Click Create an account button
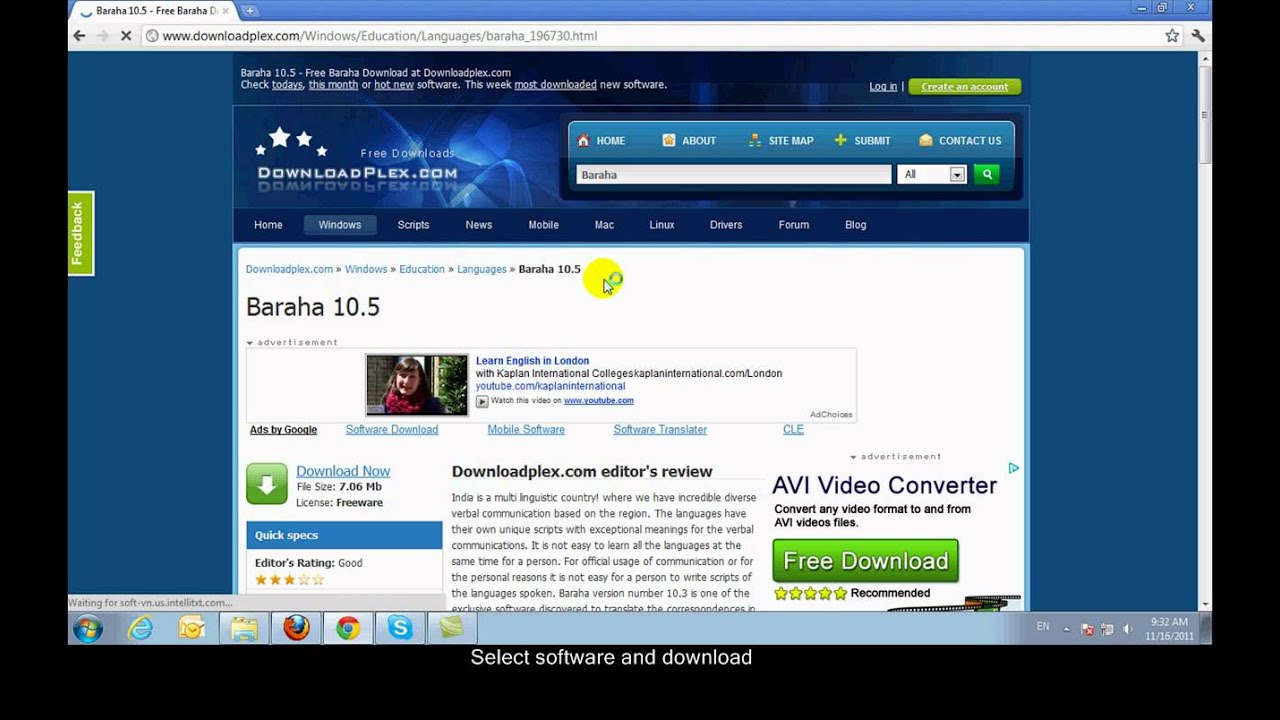The image size is (1280, 720). point(965,87)
